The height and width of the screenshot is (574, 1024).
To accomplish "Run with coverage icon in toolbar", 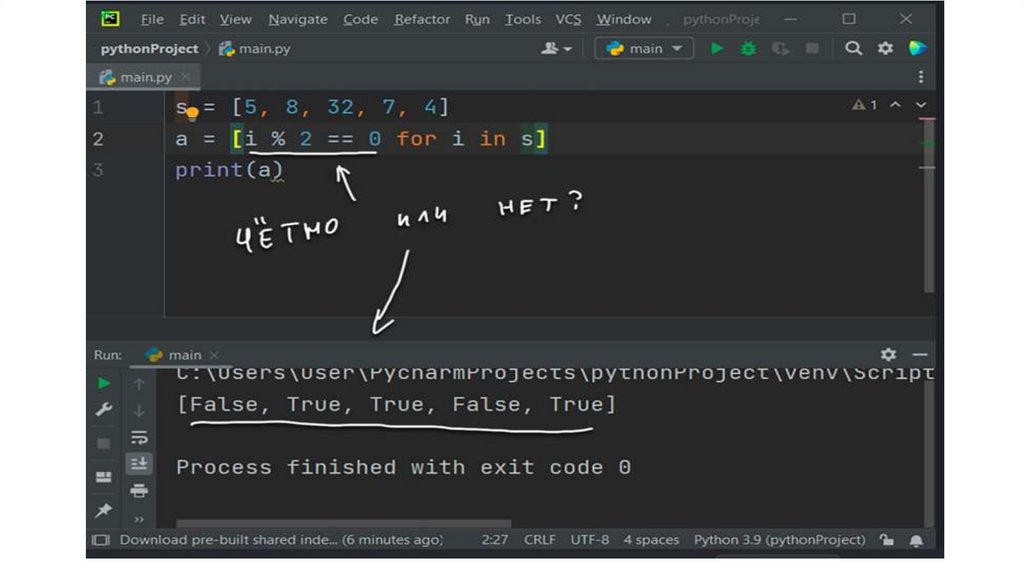I will pos(780,48).
